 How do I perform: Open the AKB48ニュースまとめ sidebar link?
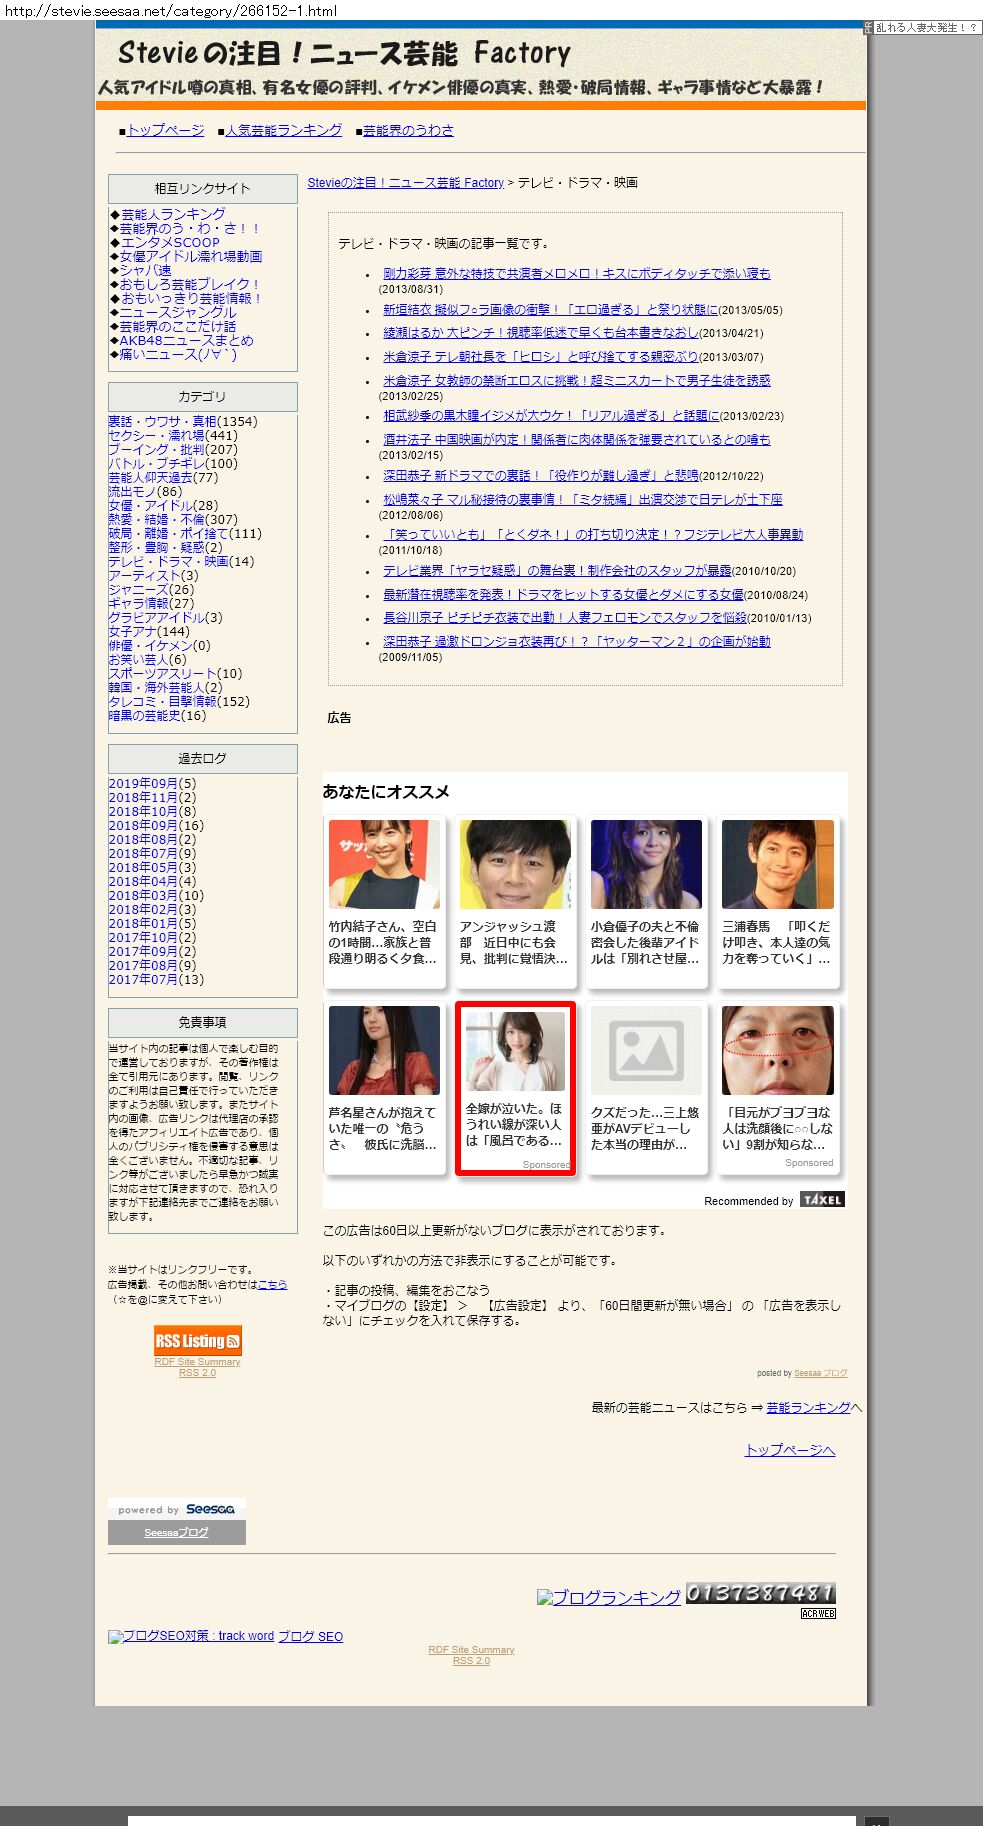pos(187,340)
